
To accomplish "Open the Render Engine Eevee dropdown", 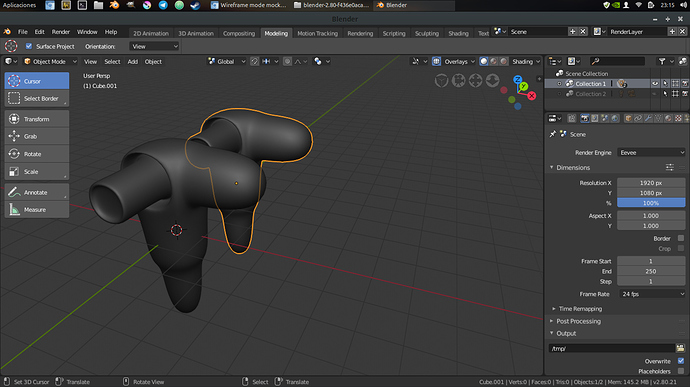I will click(x=651, y=152).
